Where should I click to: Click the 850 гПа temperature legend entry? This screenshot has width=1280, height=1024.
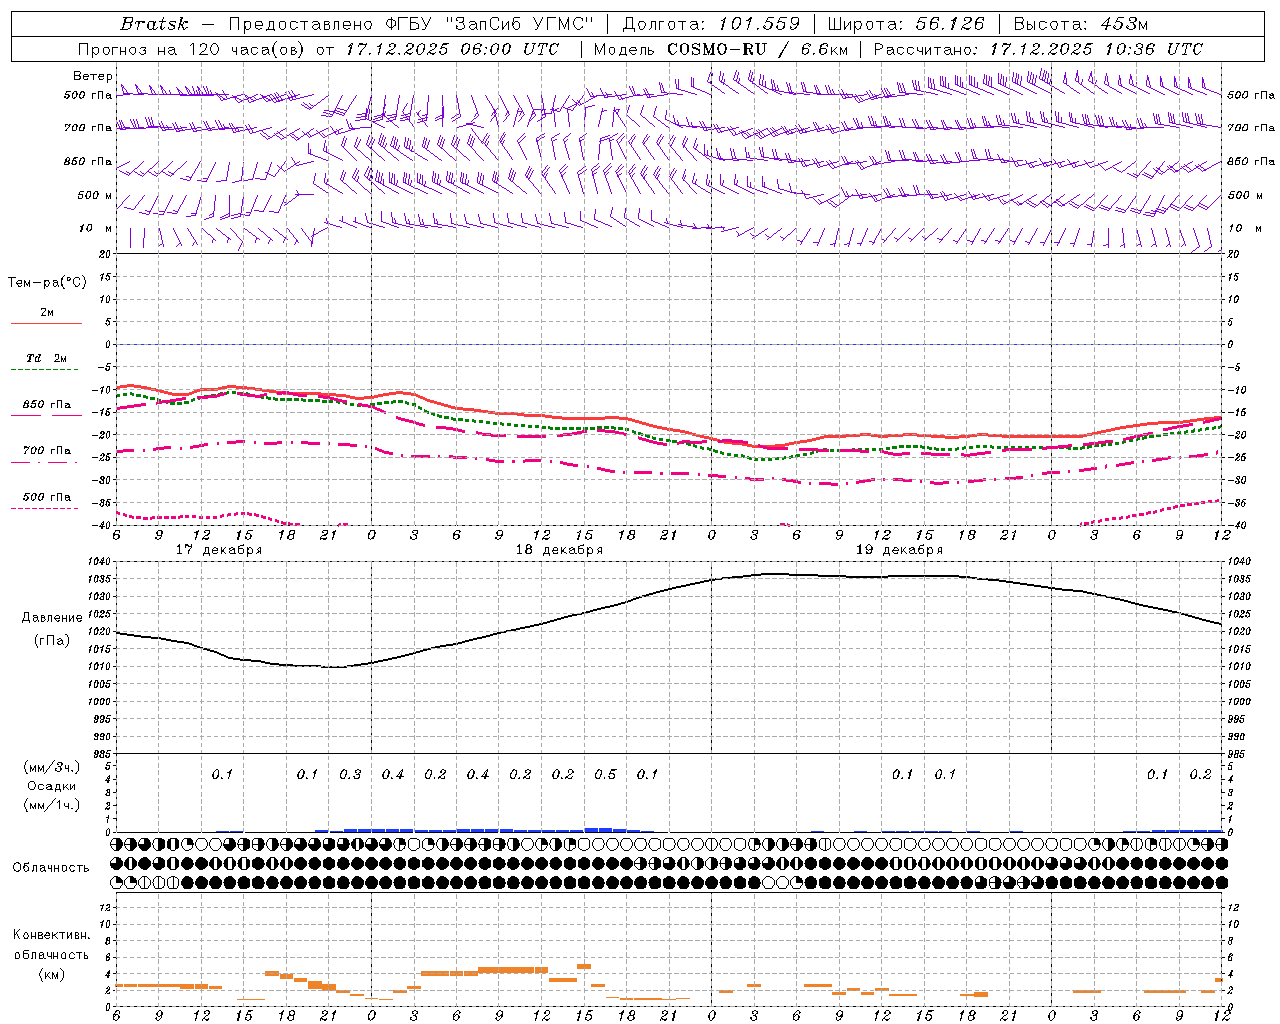(x=46, y=404)
